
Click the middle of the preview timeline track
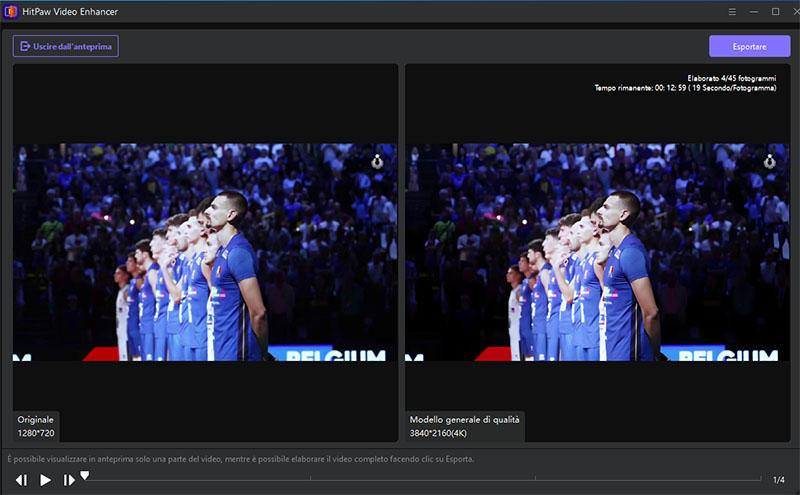coord(420,480)
